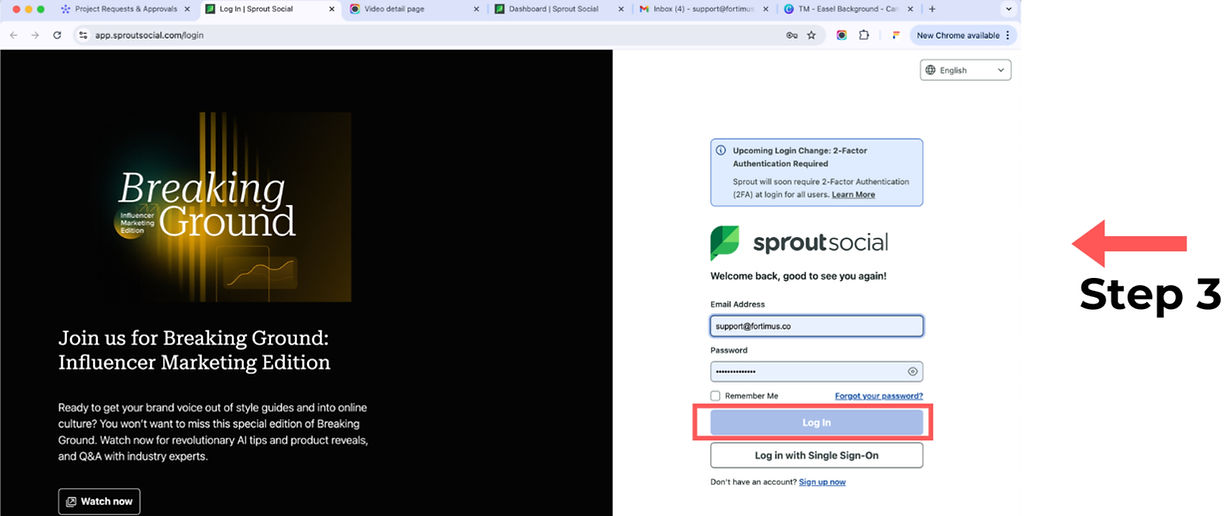Close the Dashboard | Sprout Social tab

point(620,9)
